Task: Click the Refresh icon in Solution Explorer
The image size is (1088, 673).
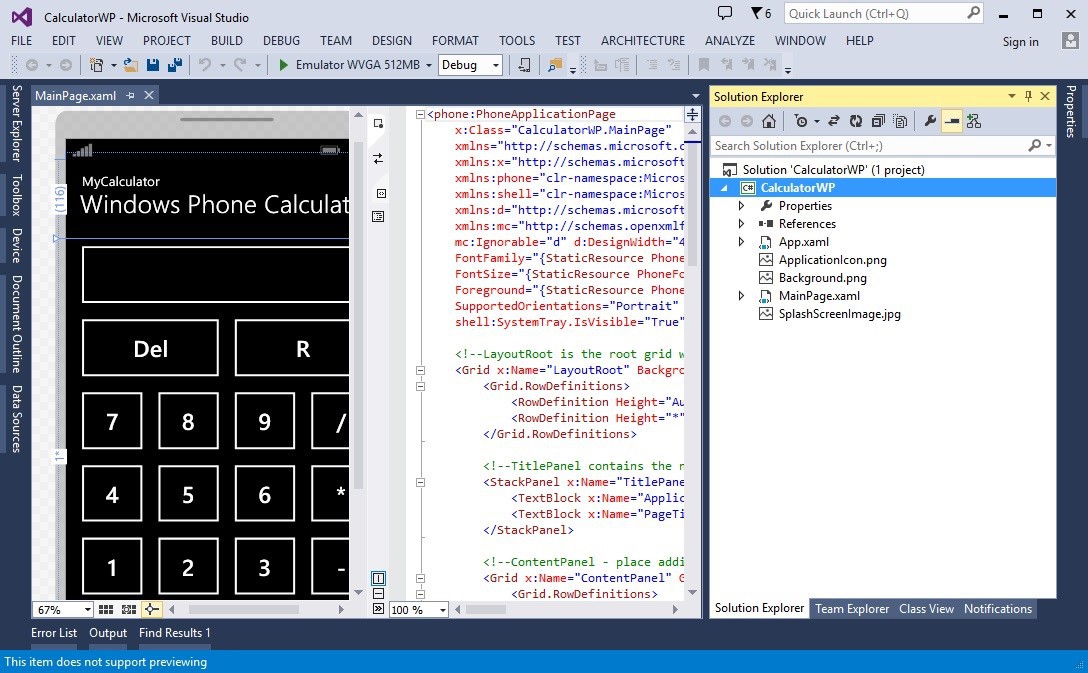Action: pos(856,121)
